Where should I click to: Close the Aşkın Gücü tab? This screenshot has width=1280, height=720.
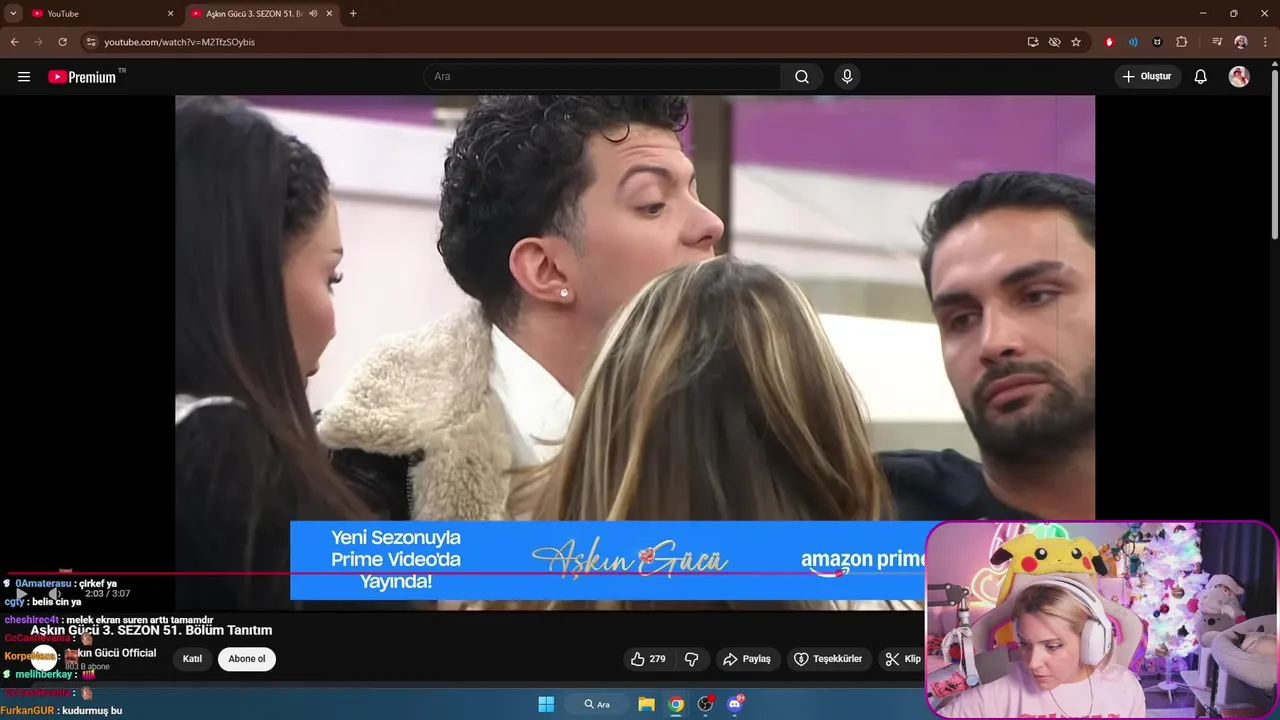coord(329,14)
